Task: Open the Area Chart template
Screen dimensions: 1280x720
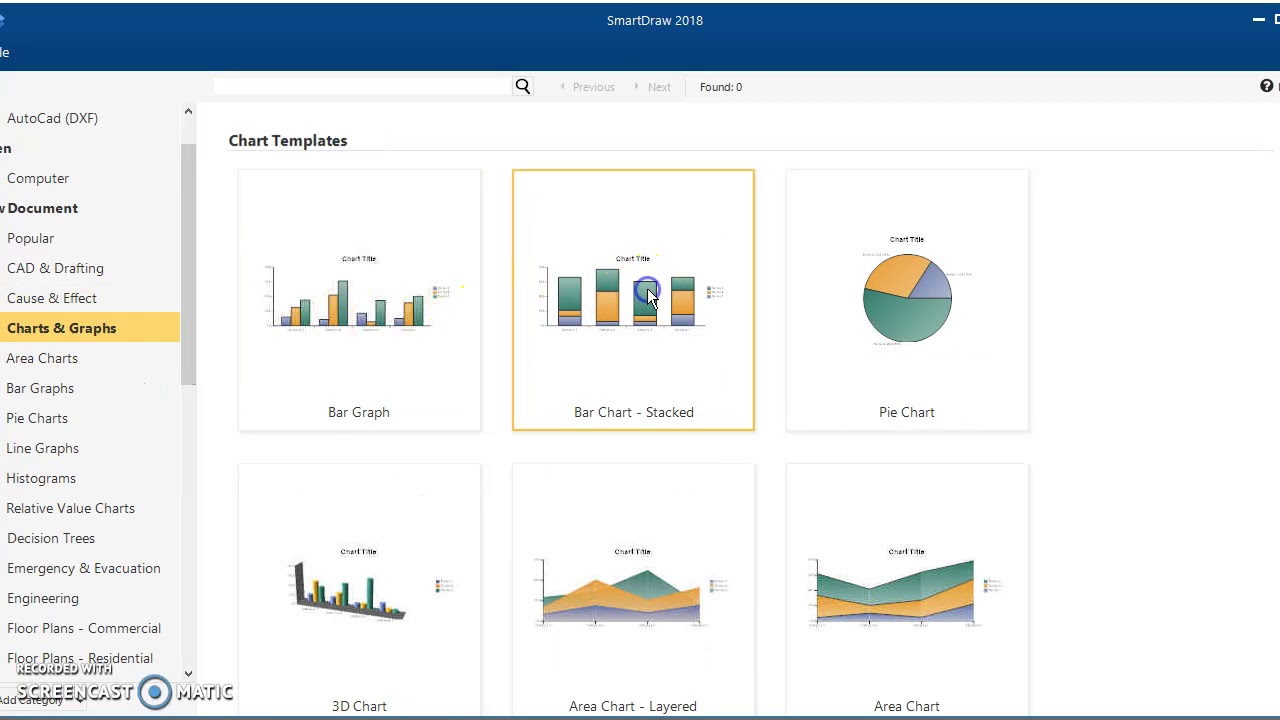Action: [907, 592]
